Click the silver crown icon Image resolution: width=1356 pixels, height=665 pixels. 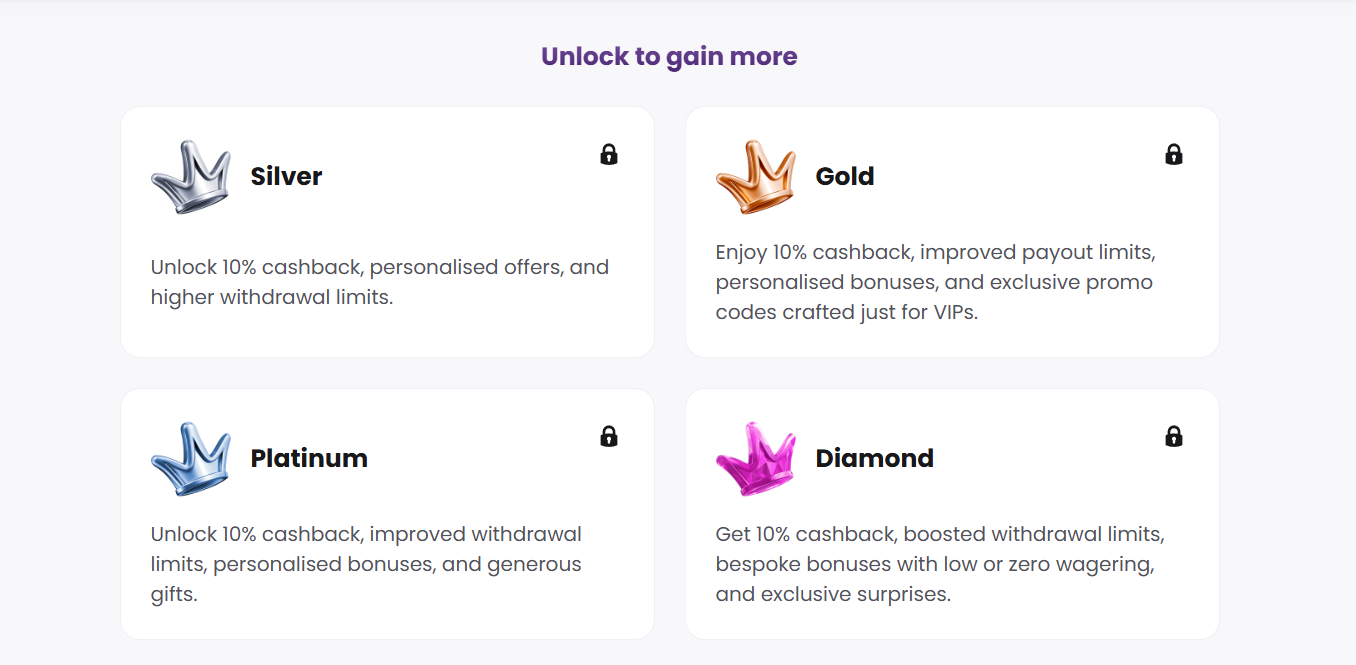(190, 177)
